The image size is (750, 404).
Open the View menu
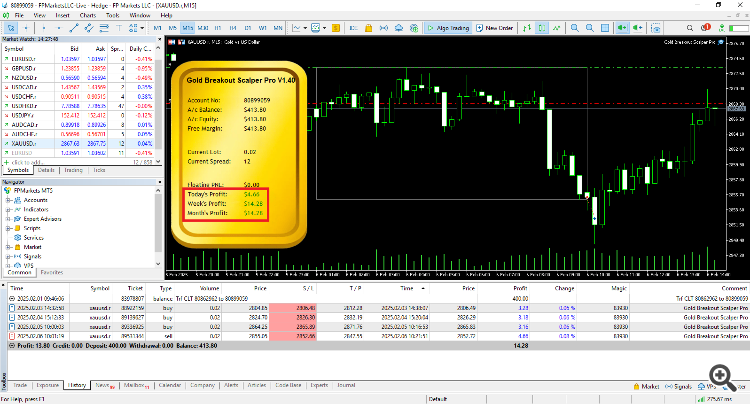click(x=39, y=15)
